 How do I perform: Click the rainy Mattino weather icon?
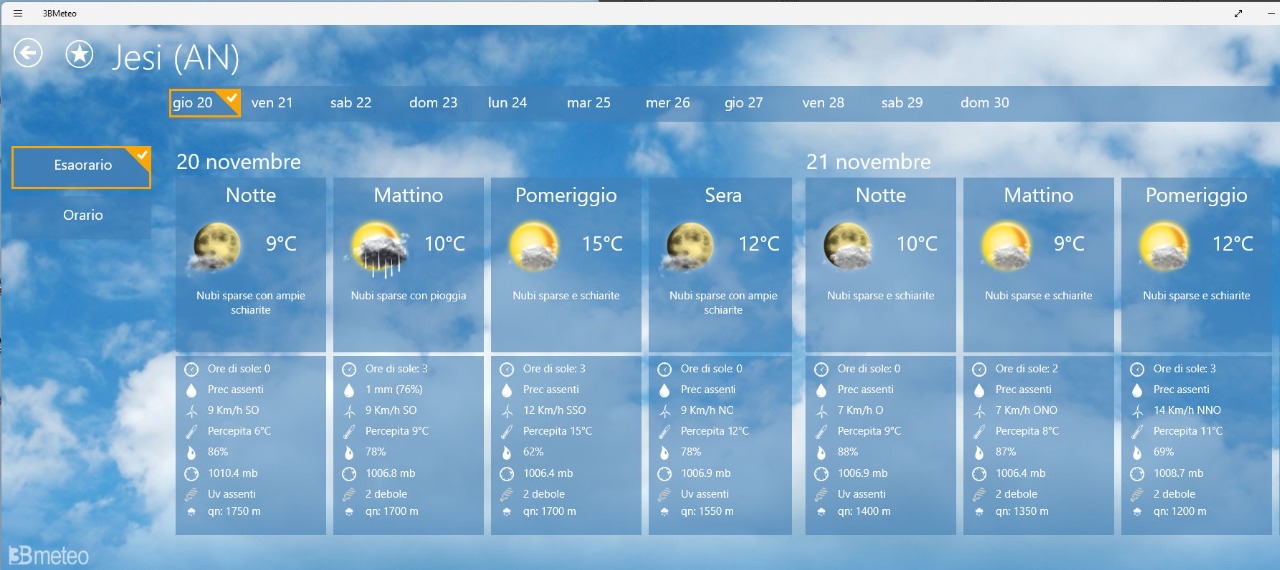pyautogui.click(x=380, y=248)
